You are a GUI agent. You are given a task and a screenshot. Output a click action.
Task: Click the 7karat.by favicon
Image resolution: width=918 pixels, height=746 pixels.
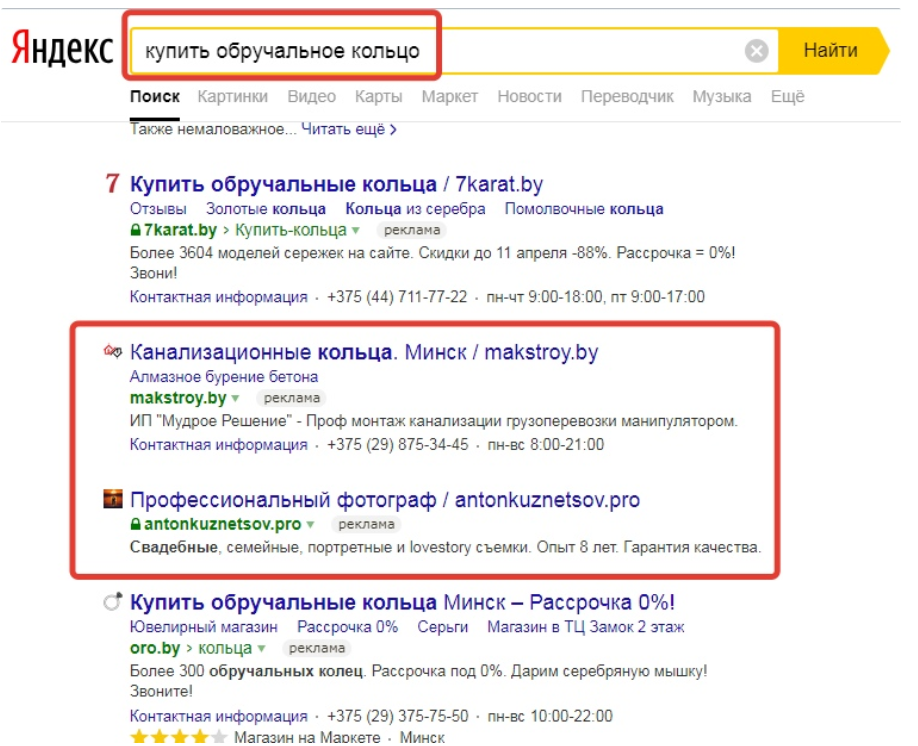[x=112, y=184]
